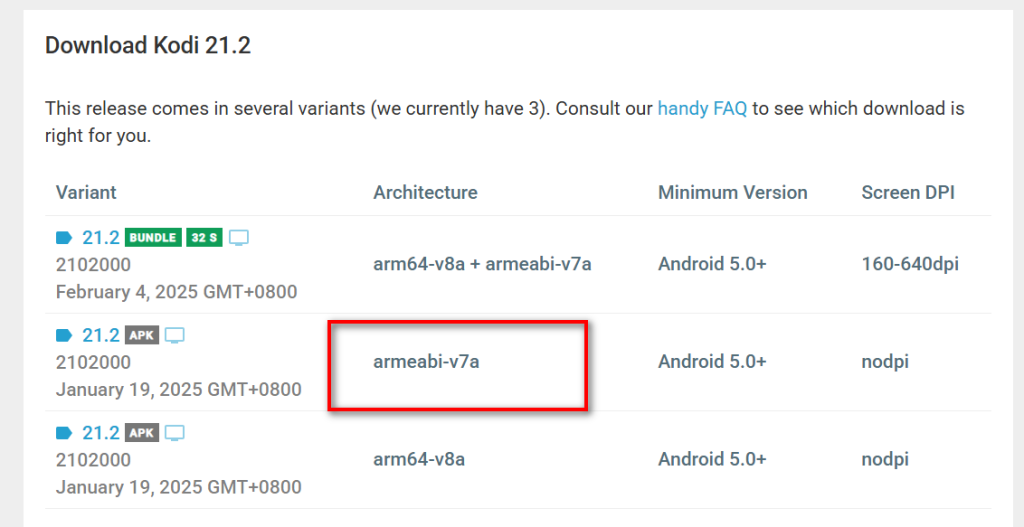Viewport: 1024px width, 527px height.
Task: Click the blue tag icon in BUNDLE row
Action: click(65, 238)
